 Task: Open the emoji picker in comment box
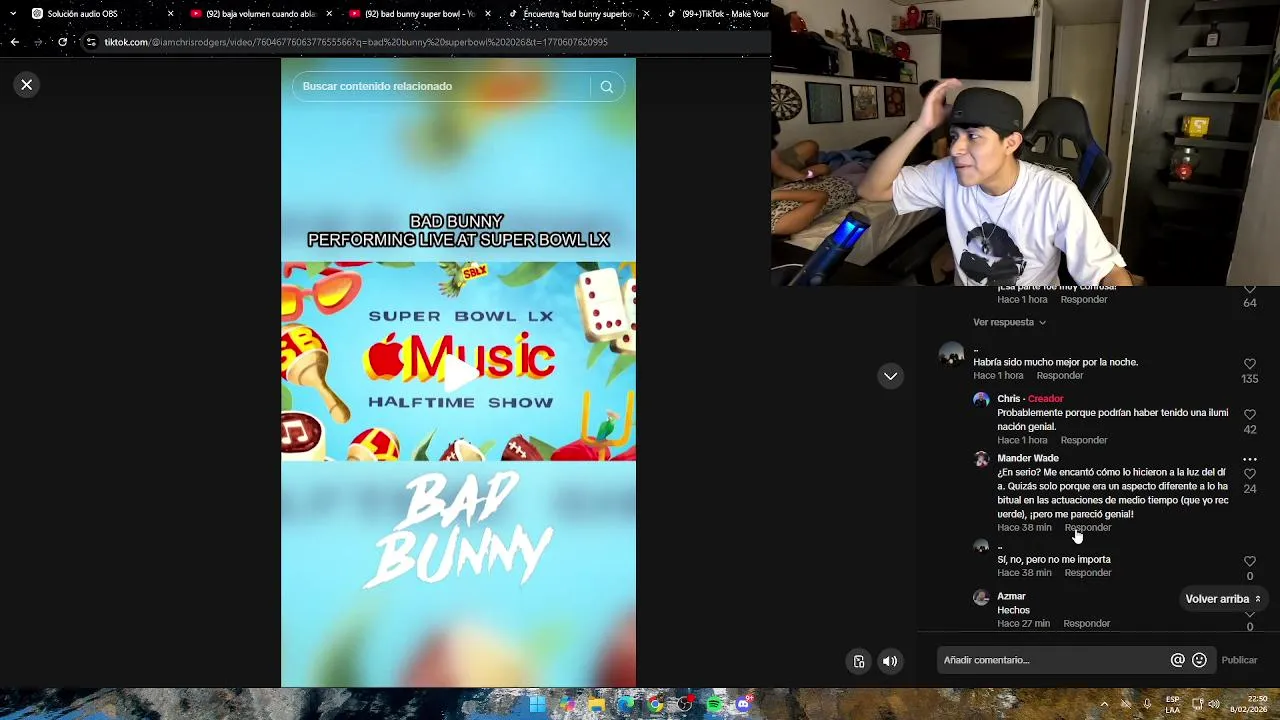[x=1199, y=660]
